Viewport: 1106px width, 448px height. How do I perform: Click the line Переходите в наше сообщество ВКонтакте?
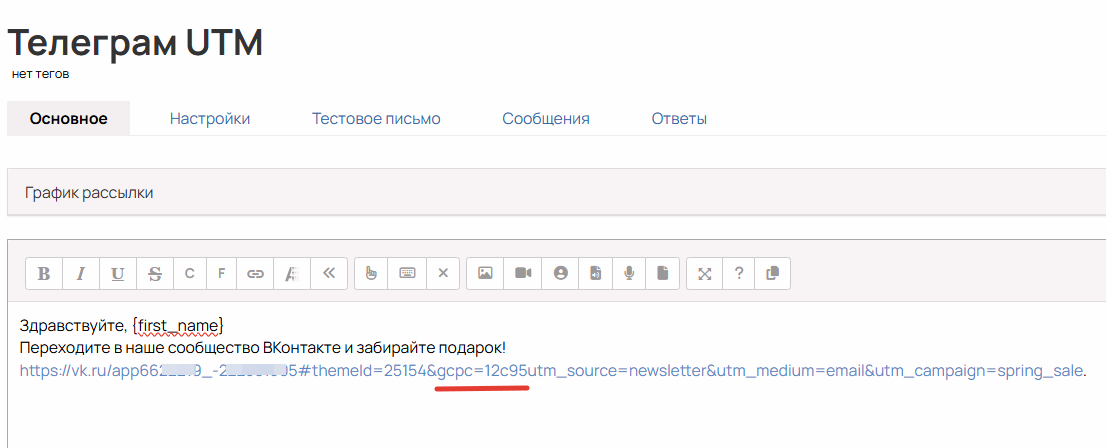tap(262, 348)
